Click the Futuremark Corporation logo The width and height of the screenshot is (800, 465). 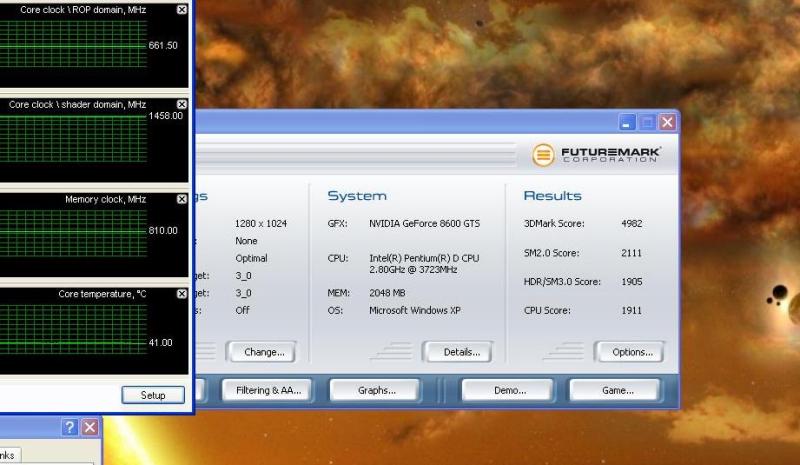(596, 154)
